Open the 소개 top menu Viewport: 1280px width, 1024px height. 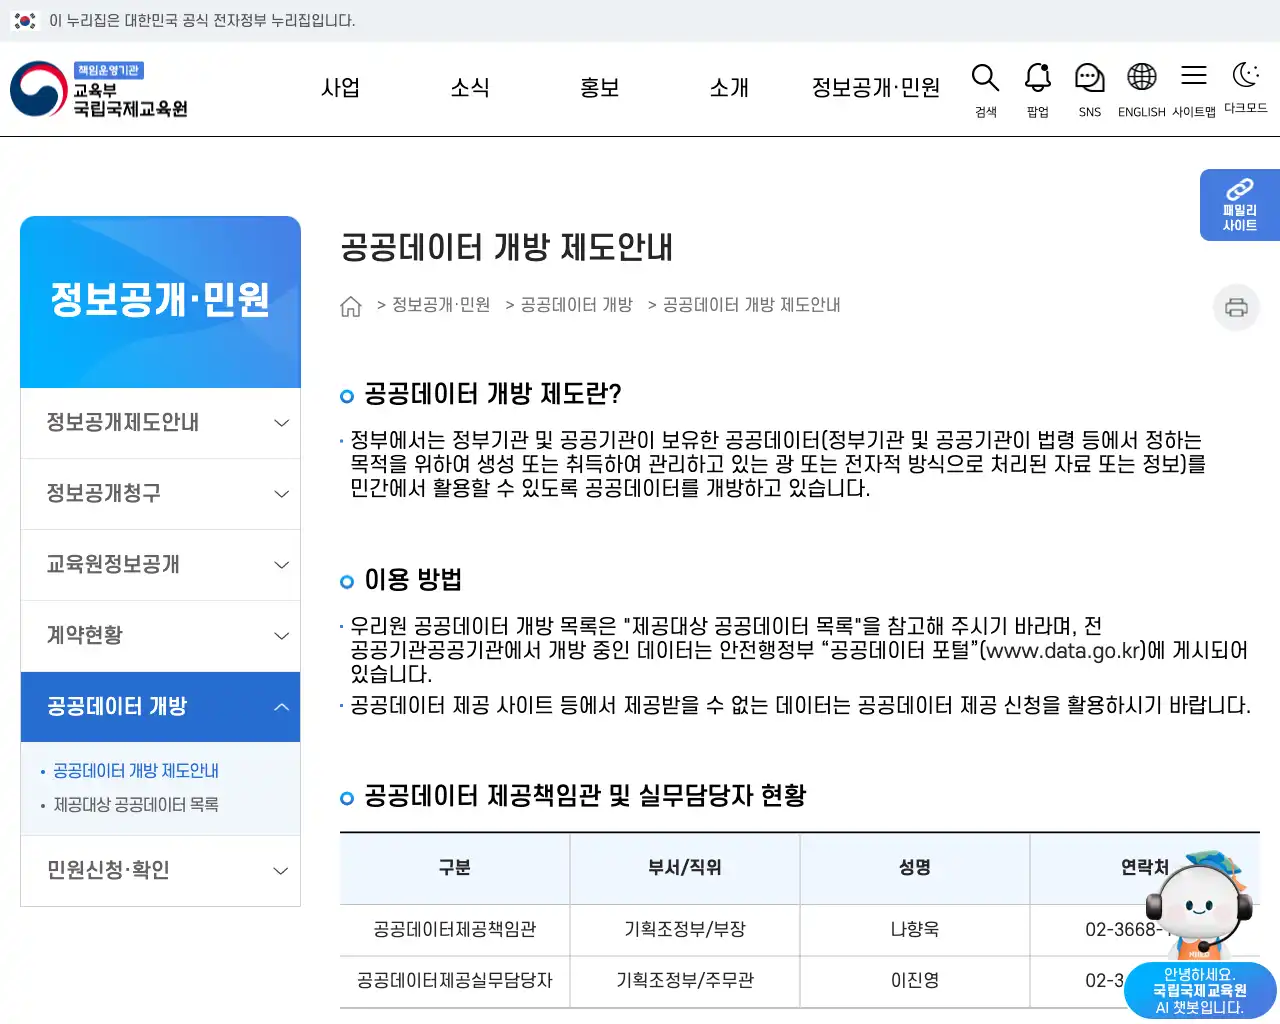pos(729,88)
